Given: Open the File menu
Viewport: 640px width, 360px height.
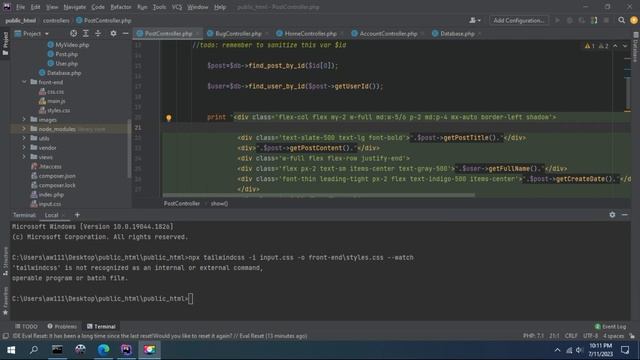Looking at the screenshot, I should point(20,7).
